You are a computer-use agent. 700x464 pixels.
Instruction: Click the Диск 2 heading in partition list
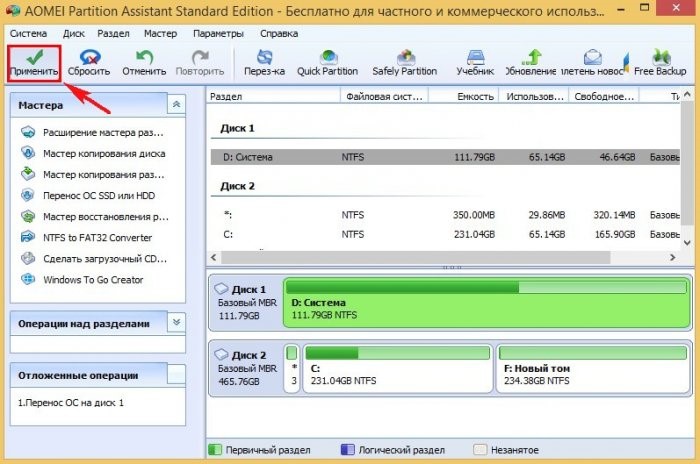click(x=238, y=186)
